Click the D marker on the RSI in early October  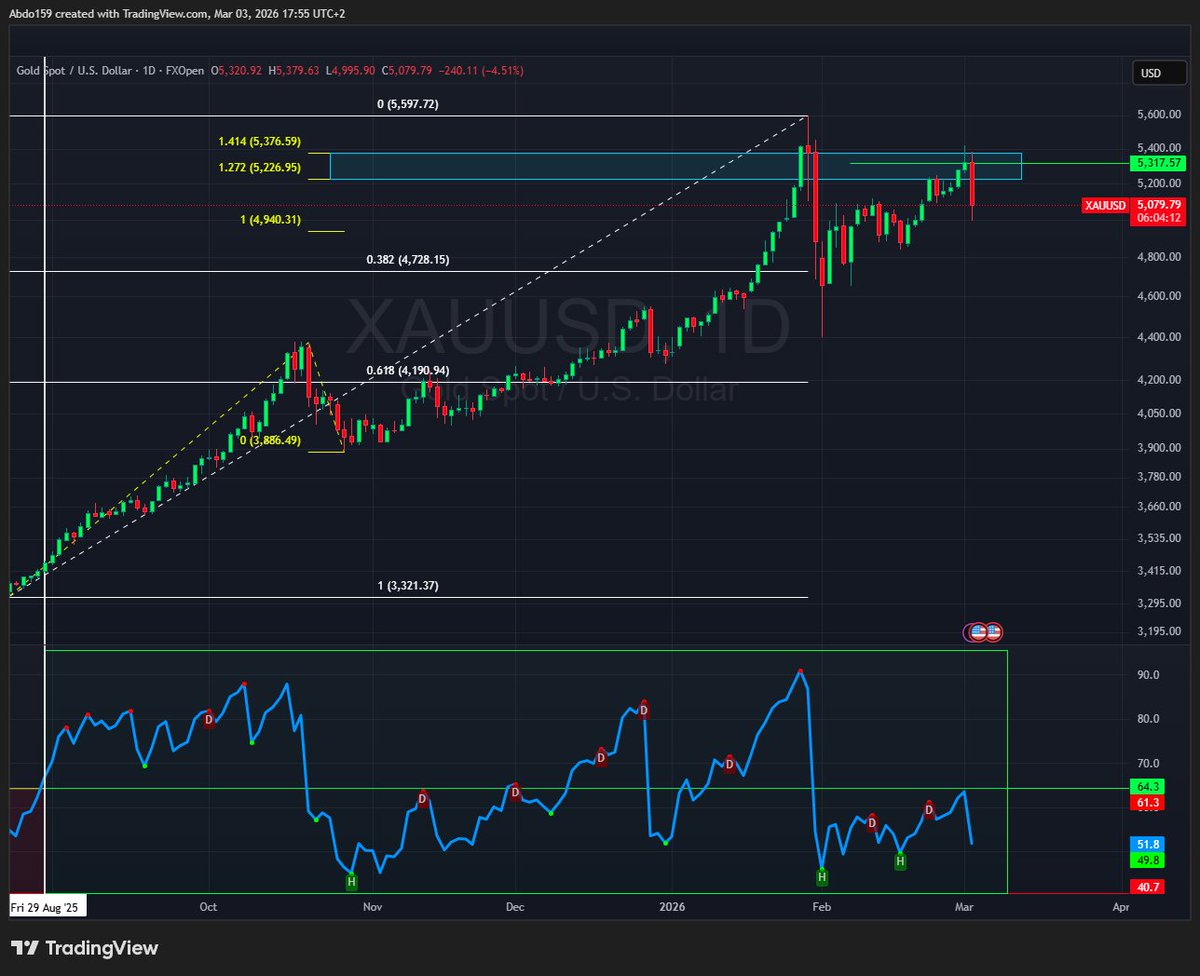pyautogui.click(x=209, y=719)
